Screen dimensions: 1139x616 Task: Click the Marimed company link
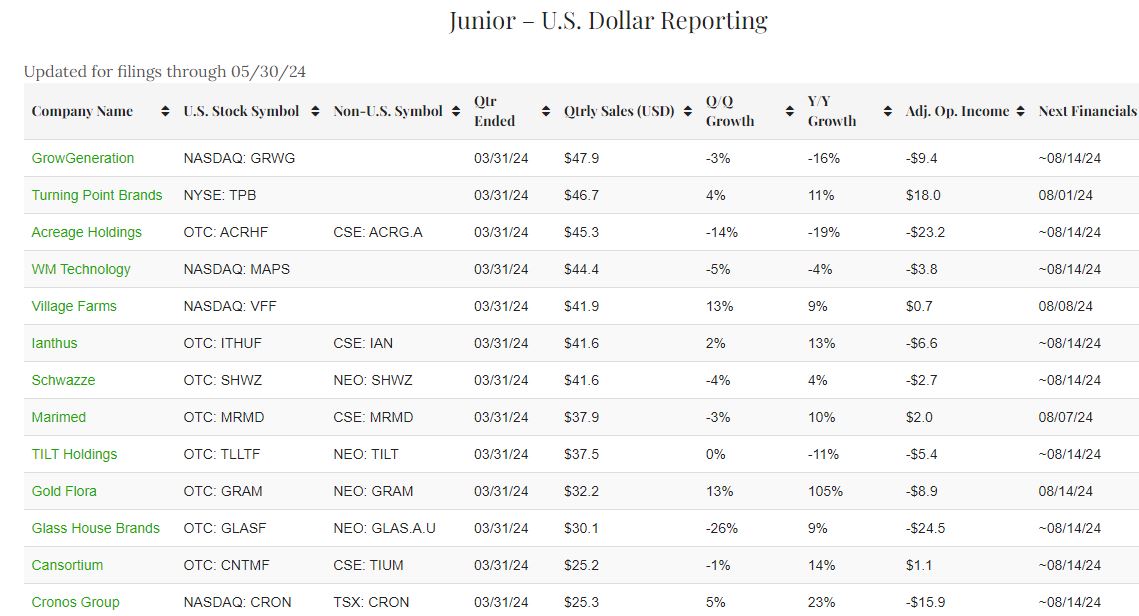coord(59,417)
